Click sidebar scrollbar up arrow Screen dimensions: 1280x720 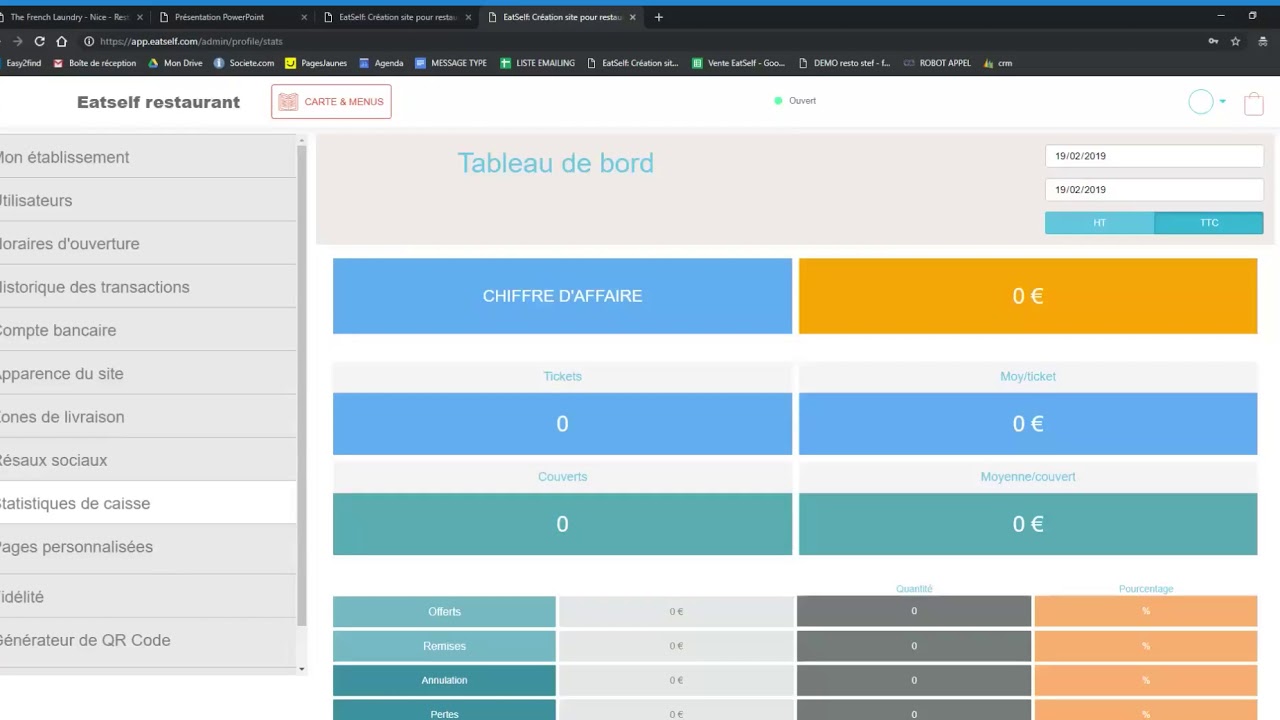[302, 141]
